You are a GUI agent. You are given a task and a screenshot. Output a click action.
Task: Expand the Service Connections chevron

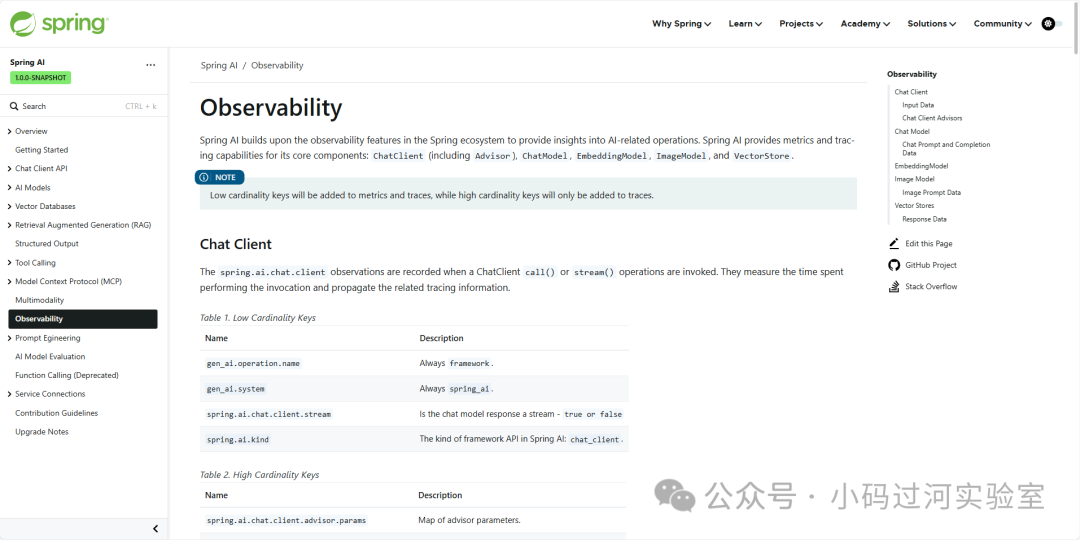pos(10,394)
